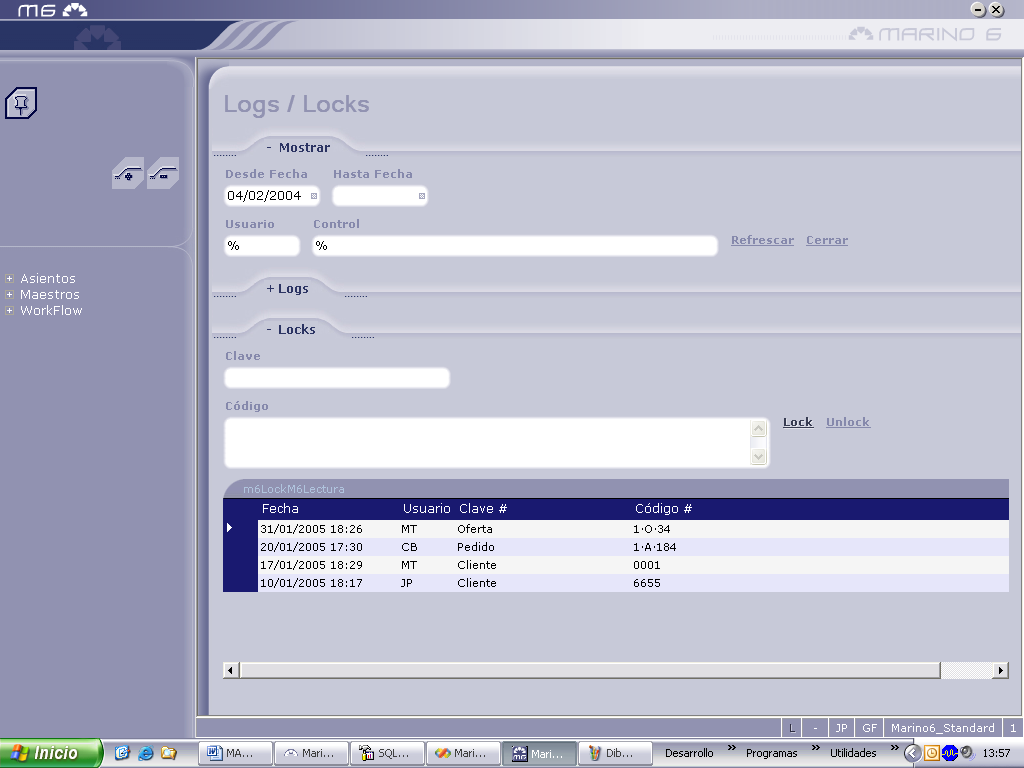Select the row marker arrow for the Oferta row
1024x768 pixels.
(230, 528)
